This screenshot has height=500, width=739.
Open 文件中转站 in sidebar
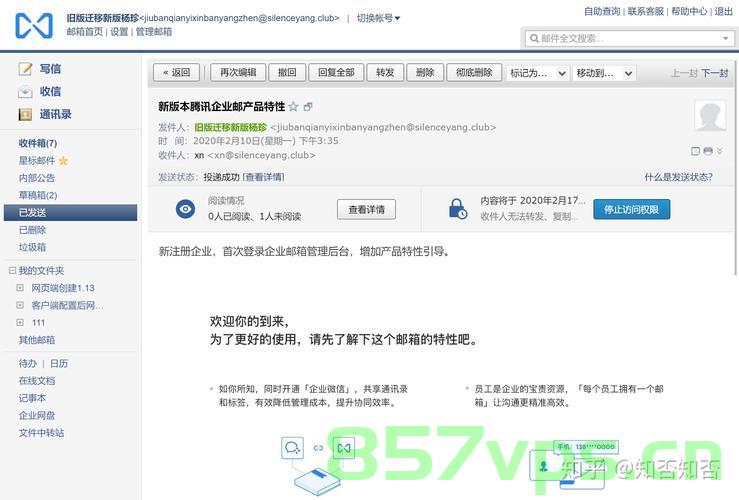[x=41, y=433]
